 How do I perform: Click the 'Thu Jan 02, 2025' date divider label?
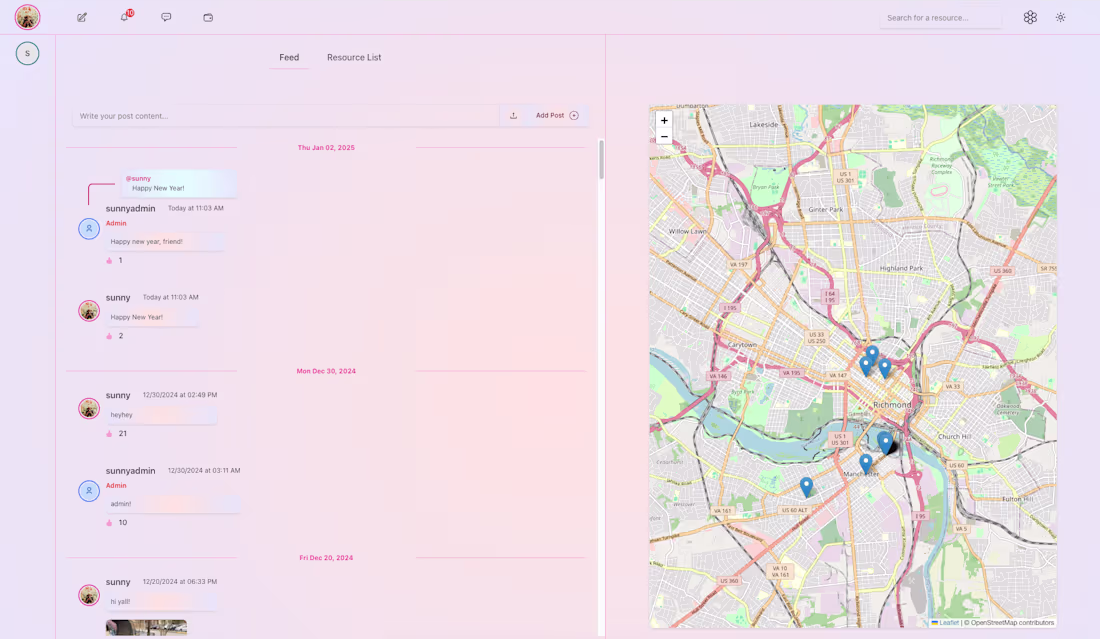326,148
